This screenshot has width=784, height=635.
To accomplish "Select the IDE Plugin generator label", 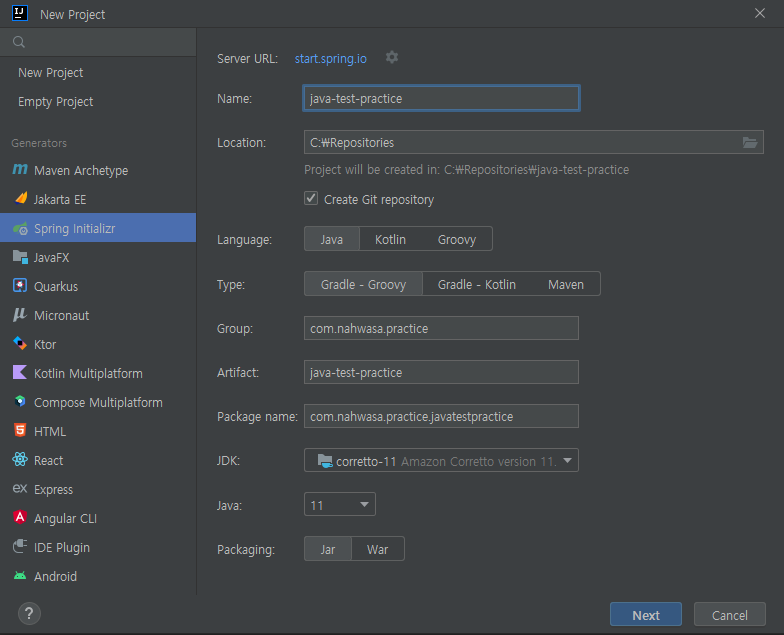I will coord(62,548).
